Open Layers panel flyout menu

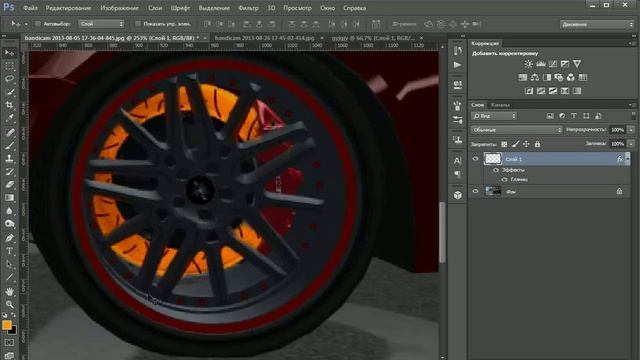pos(631,105)
